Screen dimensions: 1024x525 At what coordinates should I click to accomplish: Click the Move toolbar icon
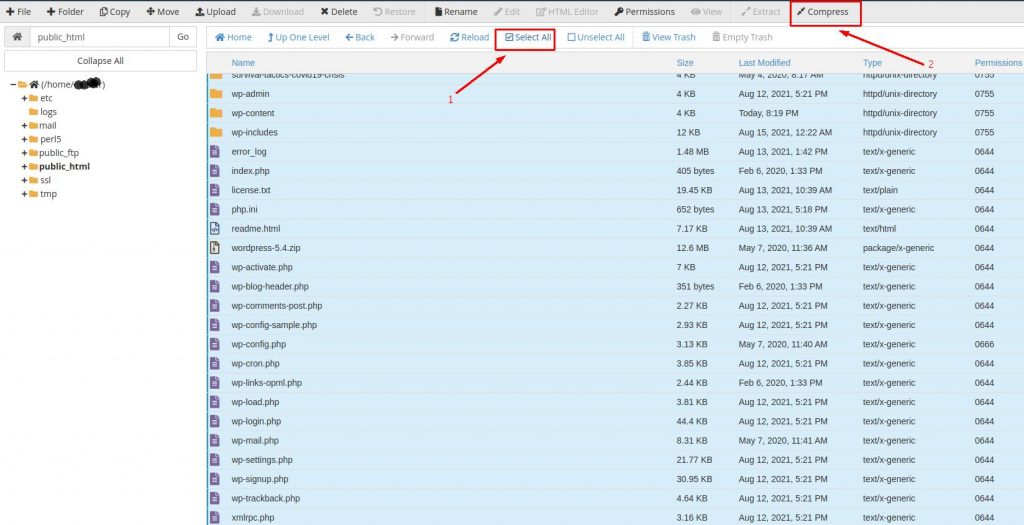[162, 12]
